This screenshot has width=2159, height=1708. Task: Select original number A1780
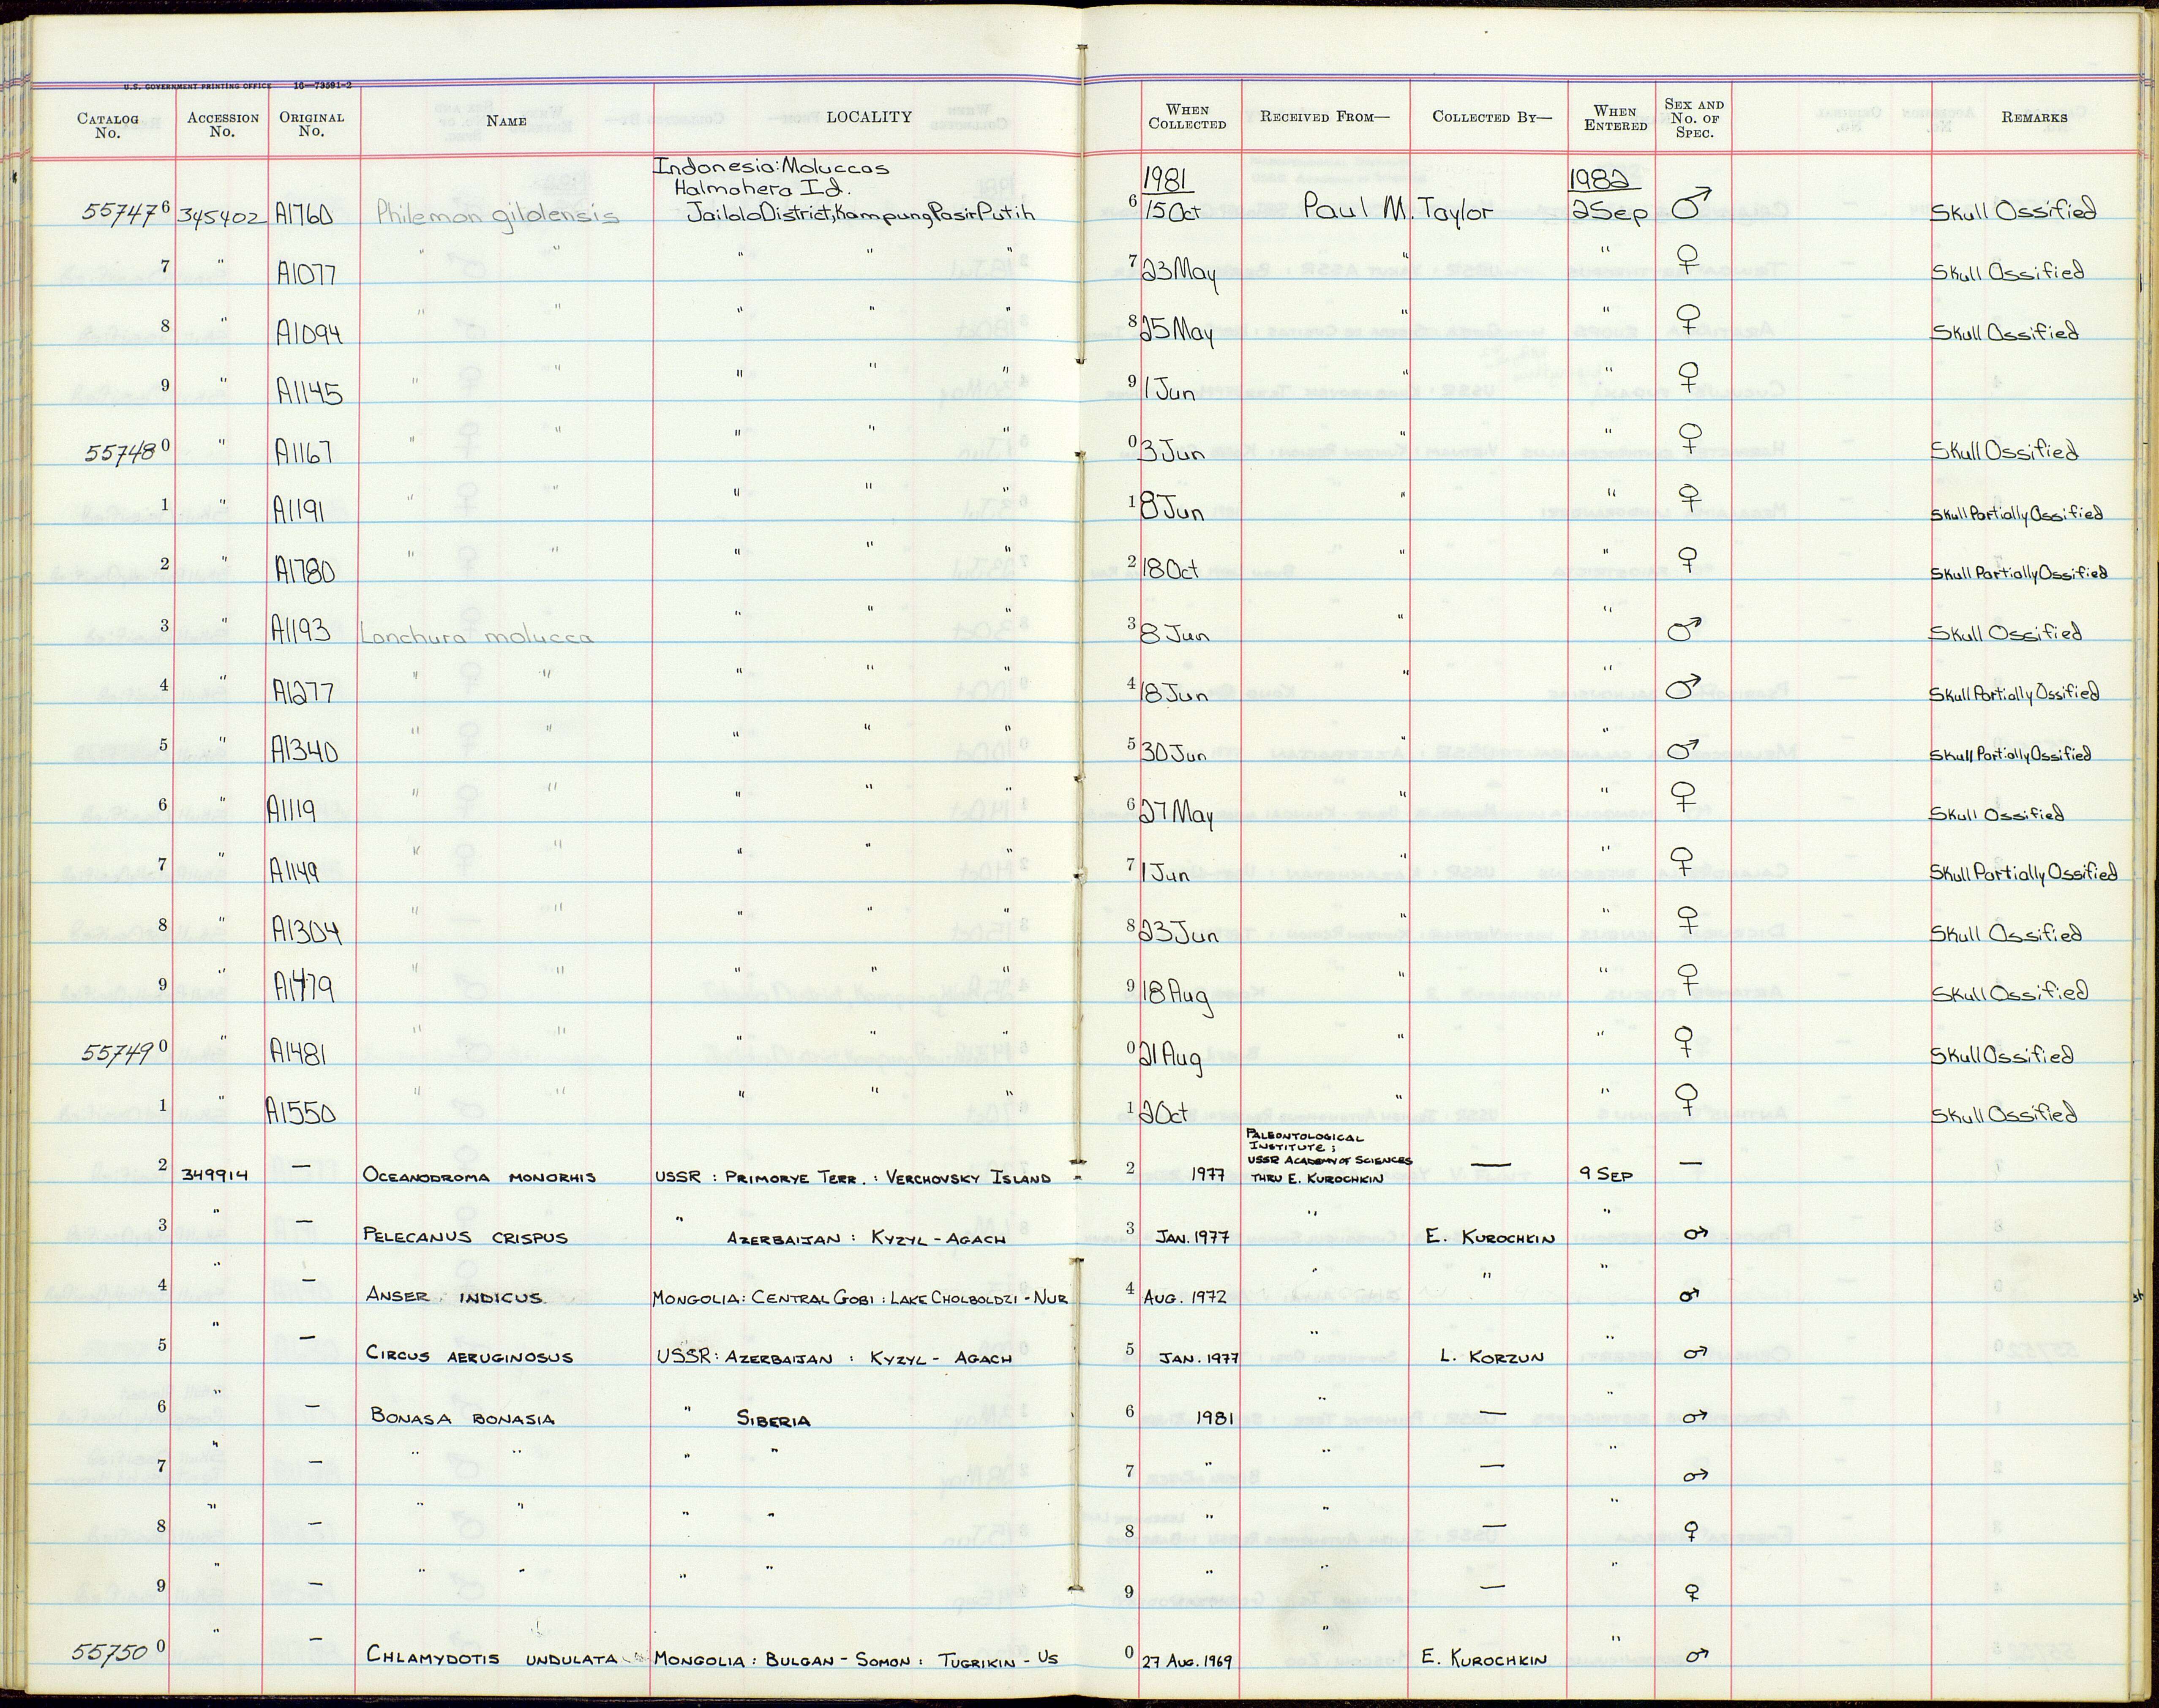click(304, 571)
